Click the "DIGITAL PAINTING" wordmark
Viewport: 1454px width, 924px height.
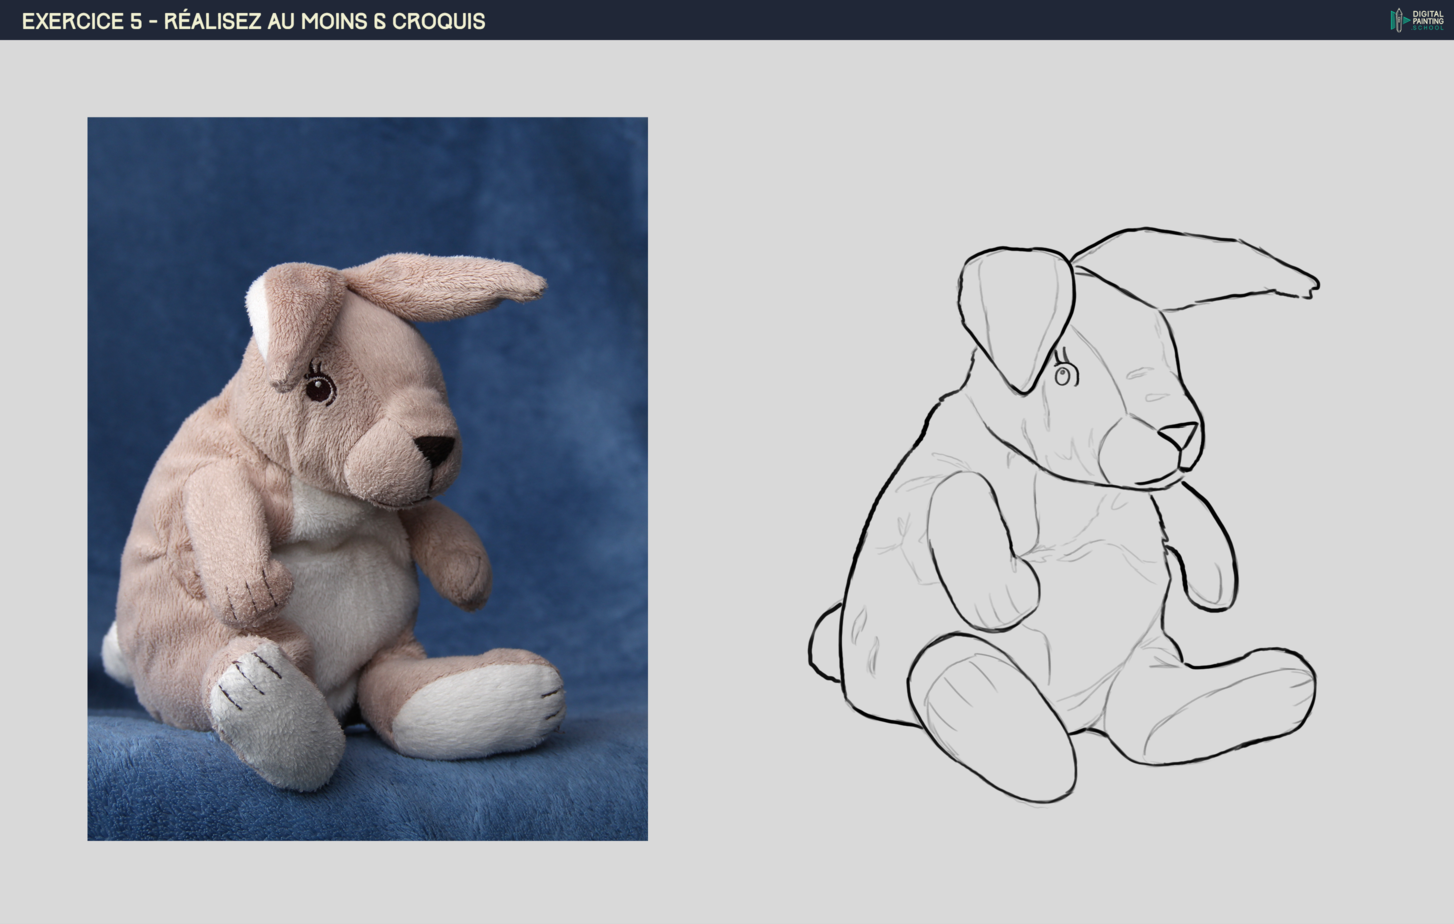pos(1428,16)
